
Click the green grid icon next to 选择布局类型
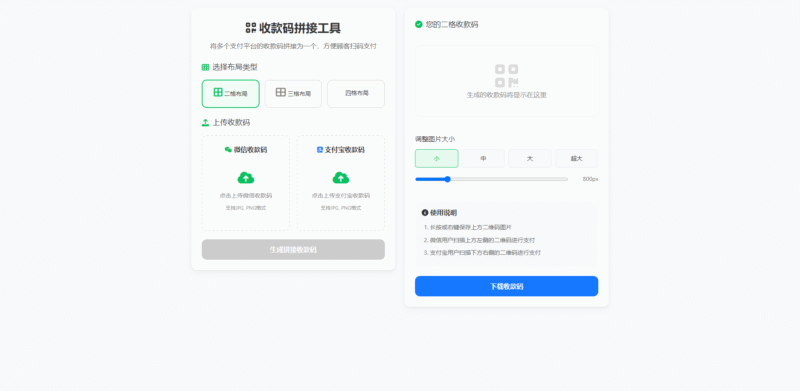[206, 67]
